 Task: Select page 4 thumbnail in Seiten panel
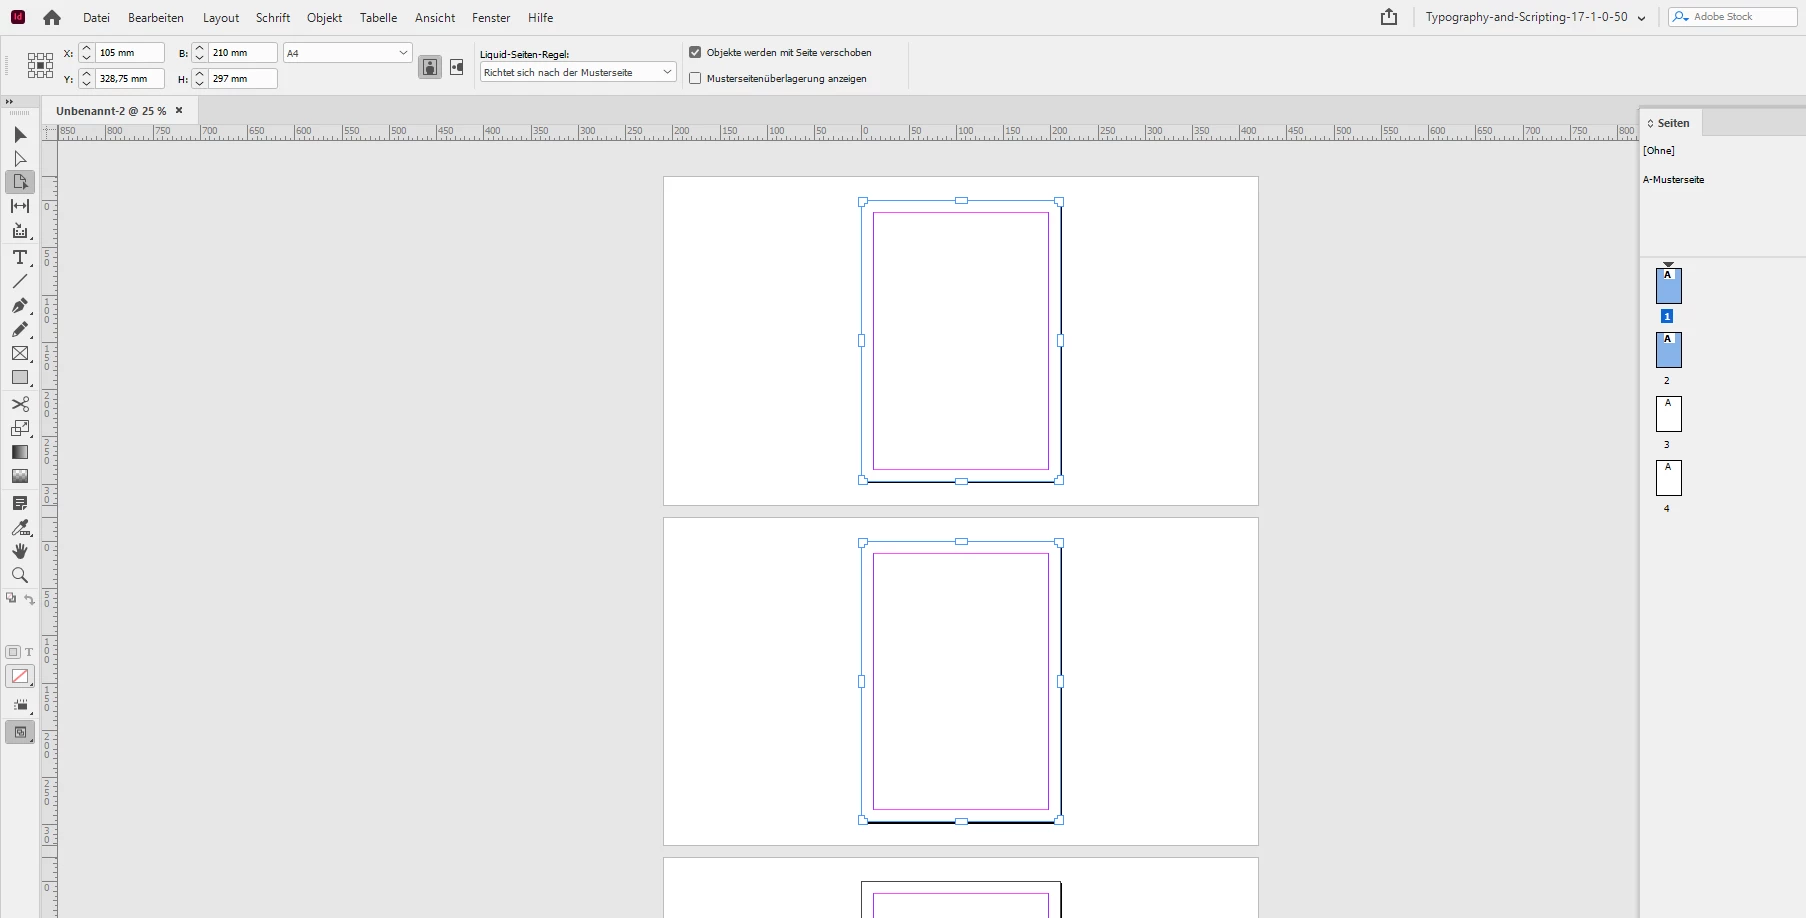click(1669, 478)
